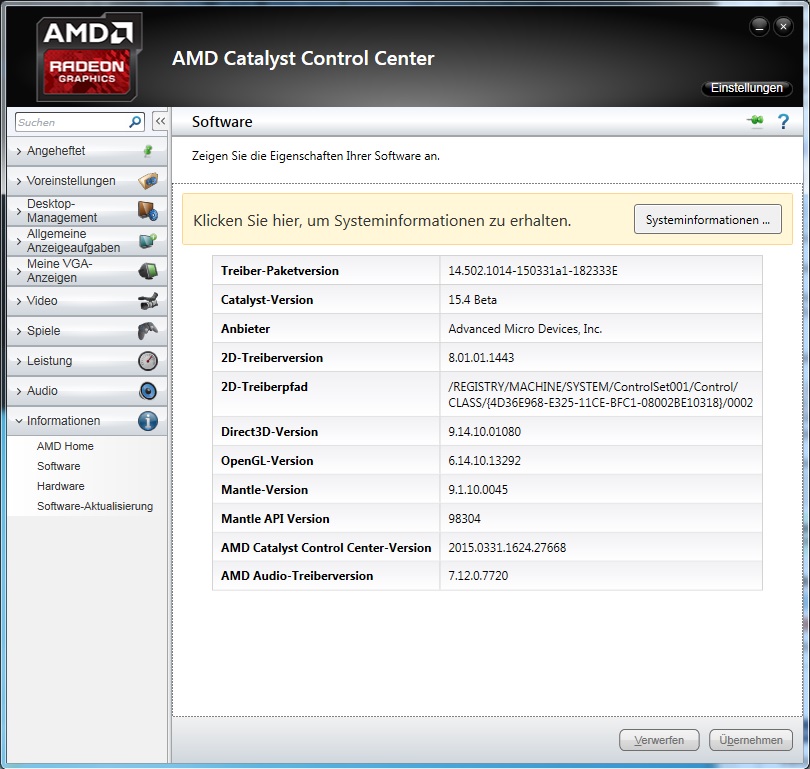Open AMD Home under Informationen
Viewport: 810px width, 769px height.
tap(65, 446)
